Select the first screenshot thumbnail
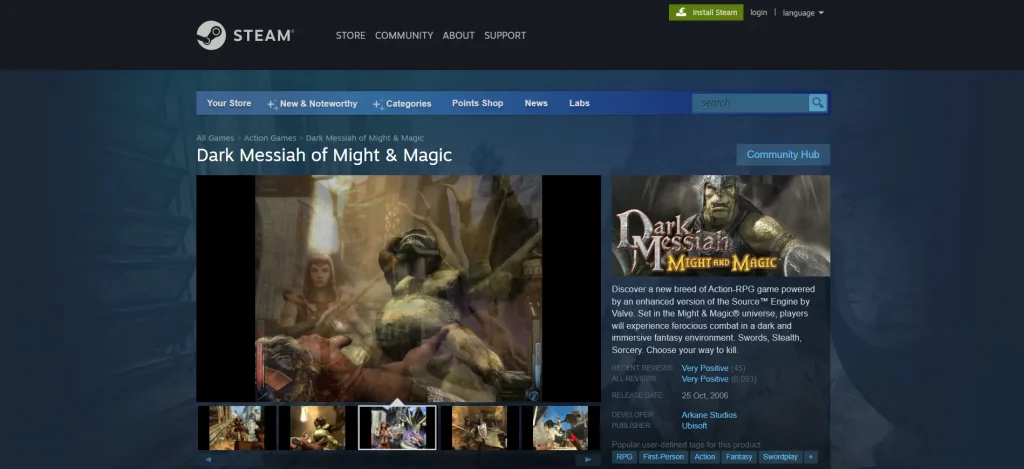1024x469 pixels. pyautogui.click(x=236, y=428)
